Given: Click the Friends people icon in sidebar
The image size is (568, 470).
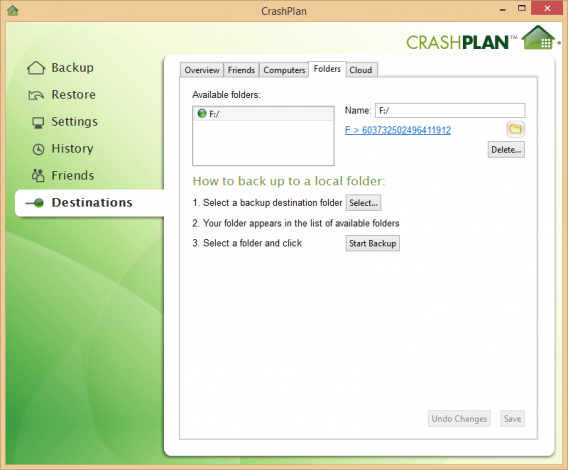Looking at the screenshot, I should click(x=38, y=176).
